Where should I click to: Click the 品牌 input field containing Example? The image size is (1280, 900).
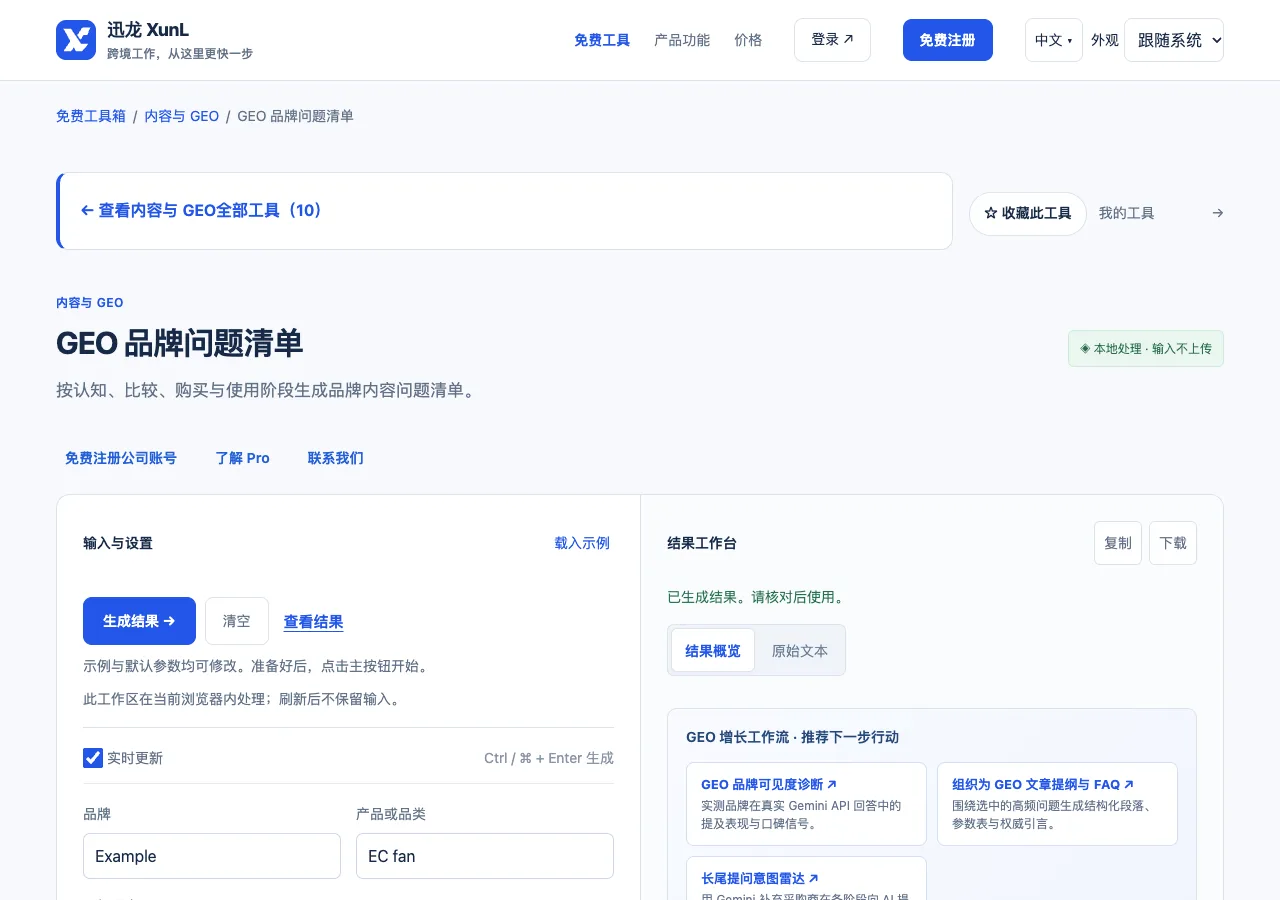(212, 856)
